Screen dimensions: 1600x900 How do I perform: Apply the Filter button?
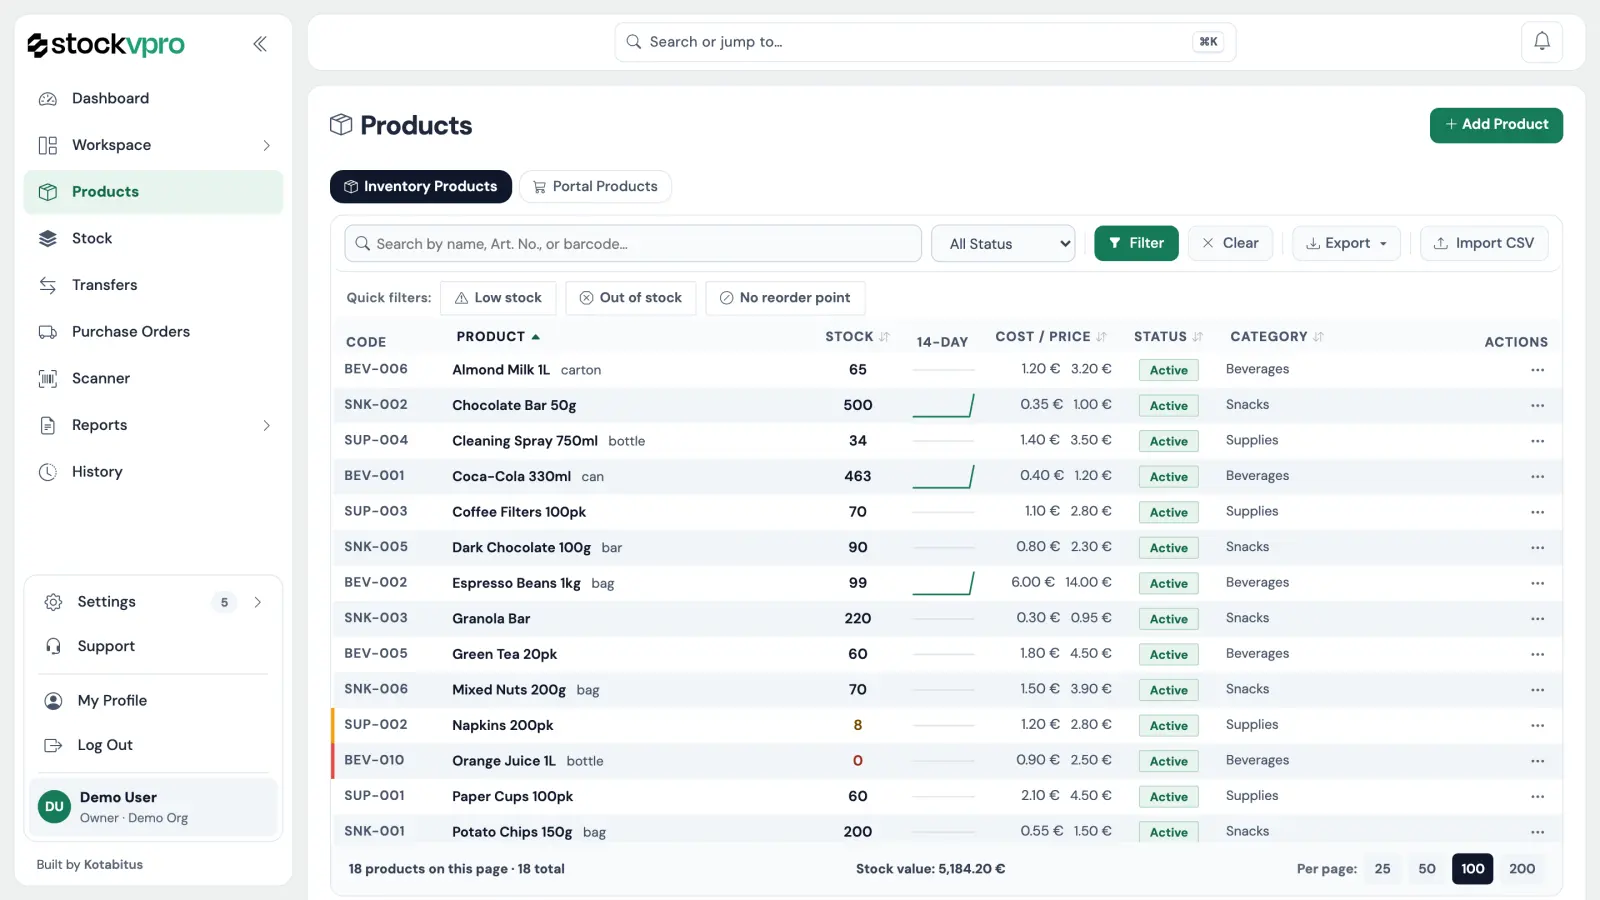1136,243
